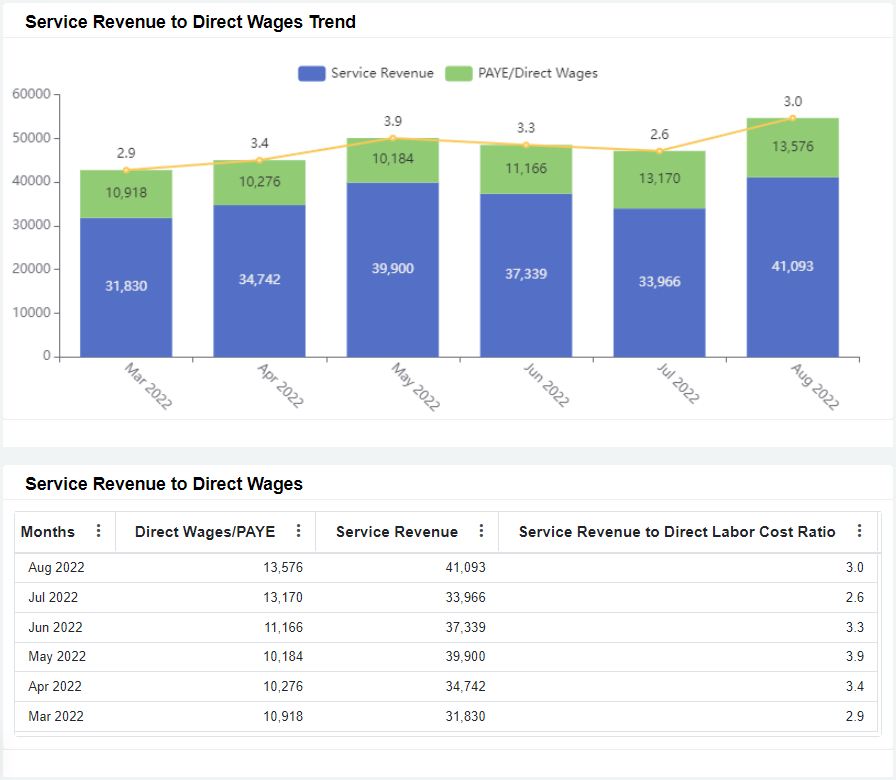Click the line marker above Jul 2022 showing 2.6
This screenshot has height=780, width=896.
point(659,150)
